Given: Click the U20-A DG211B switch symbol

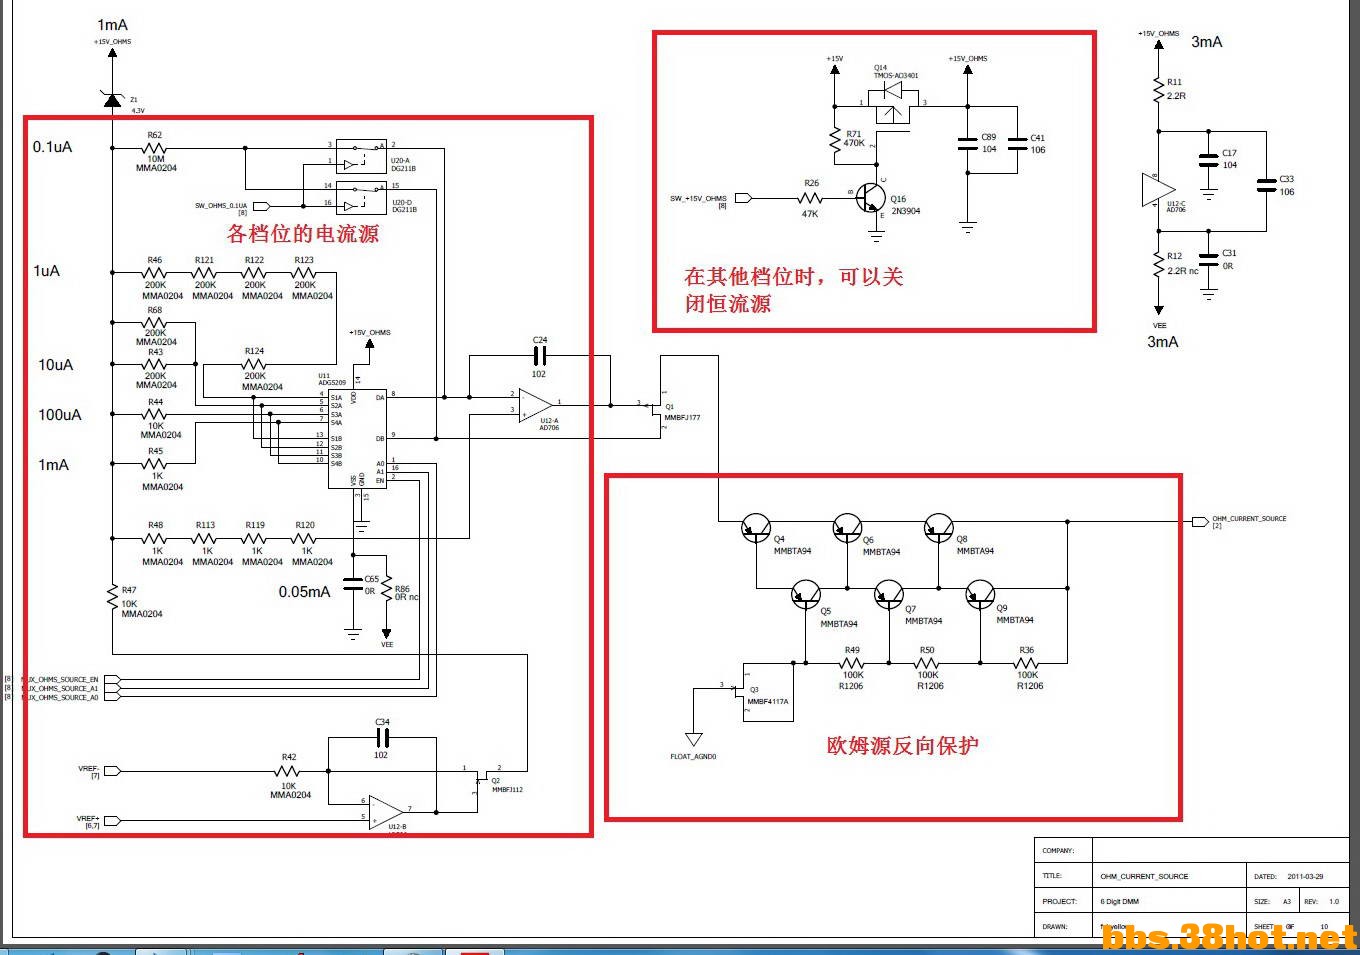Looking at the screenshot, I should coord(361,155).
